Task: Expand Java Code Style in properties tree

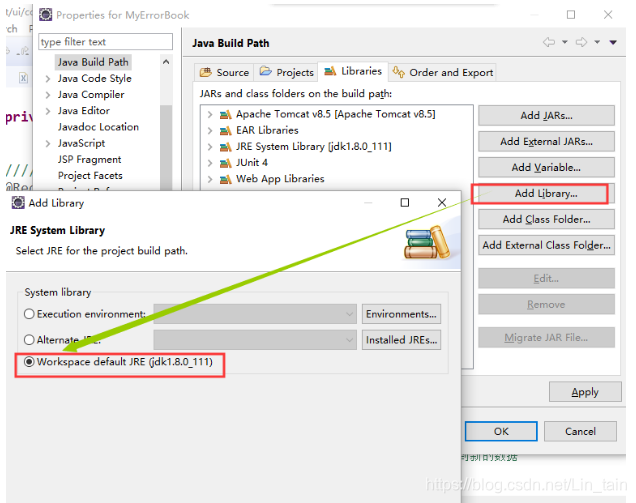Action: click(x=48, y=79)
